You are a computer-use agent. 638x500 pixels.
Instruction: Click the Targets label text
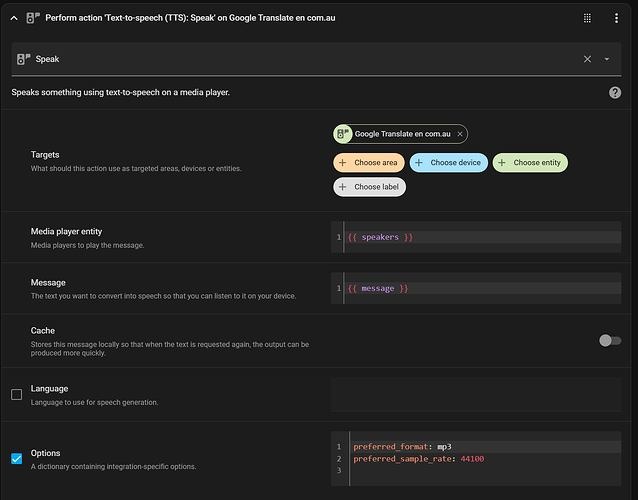click(x=45, y=155)
